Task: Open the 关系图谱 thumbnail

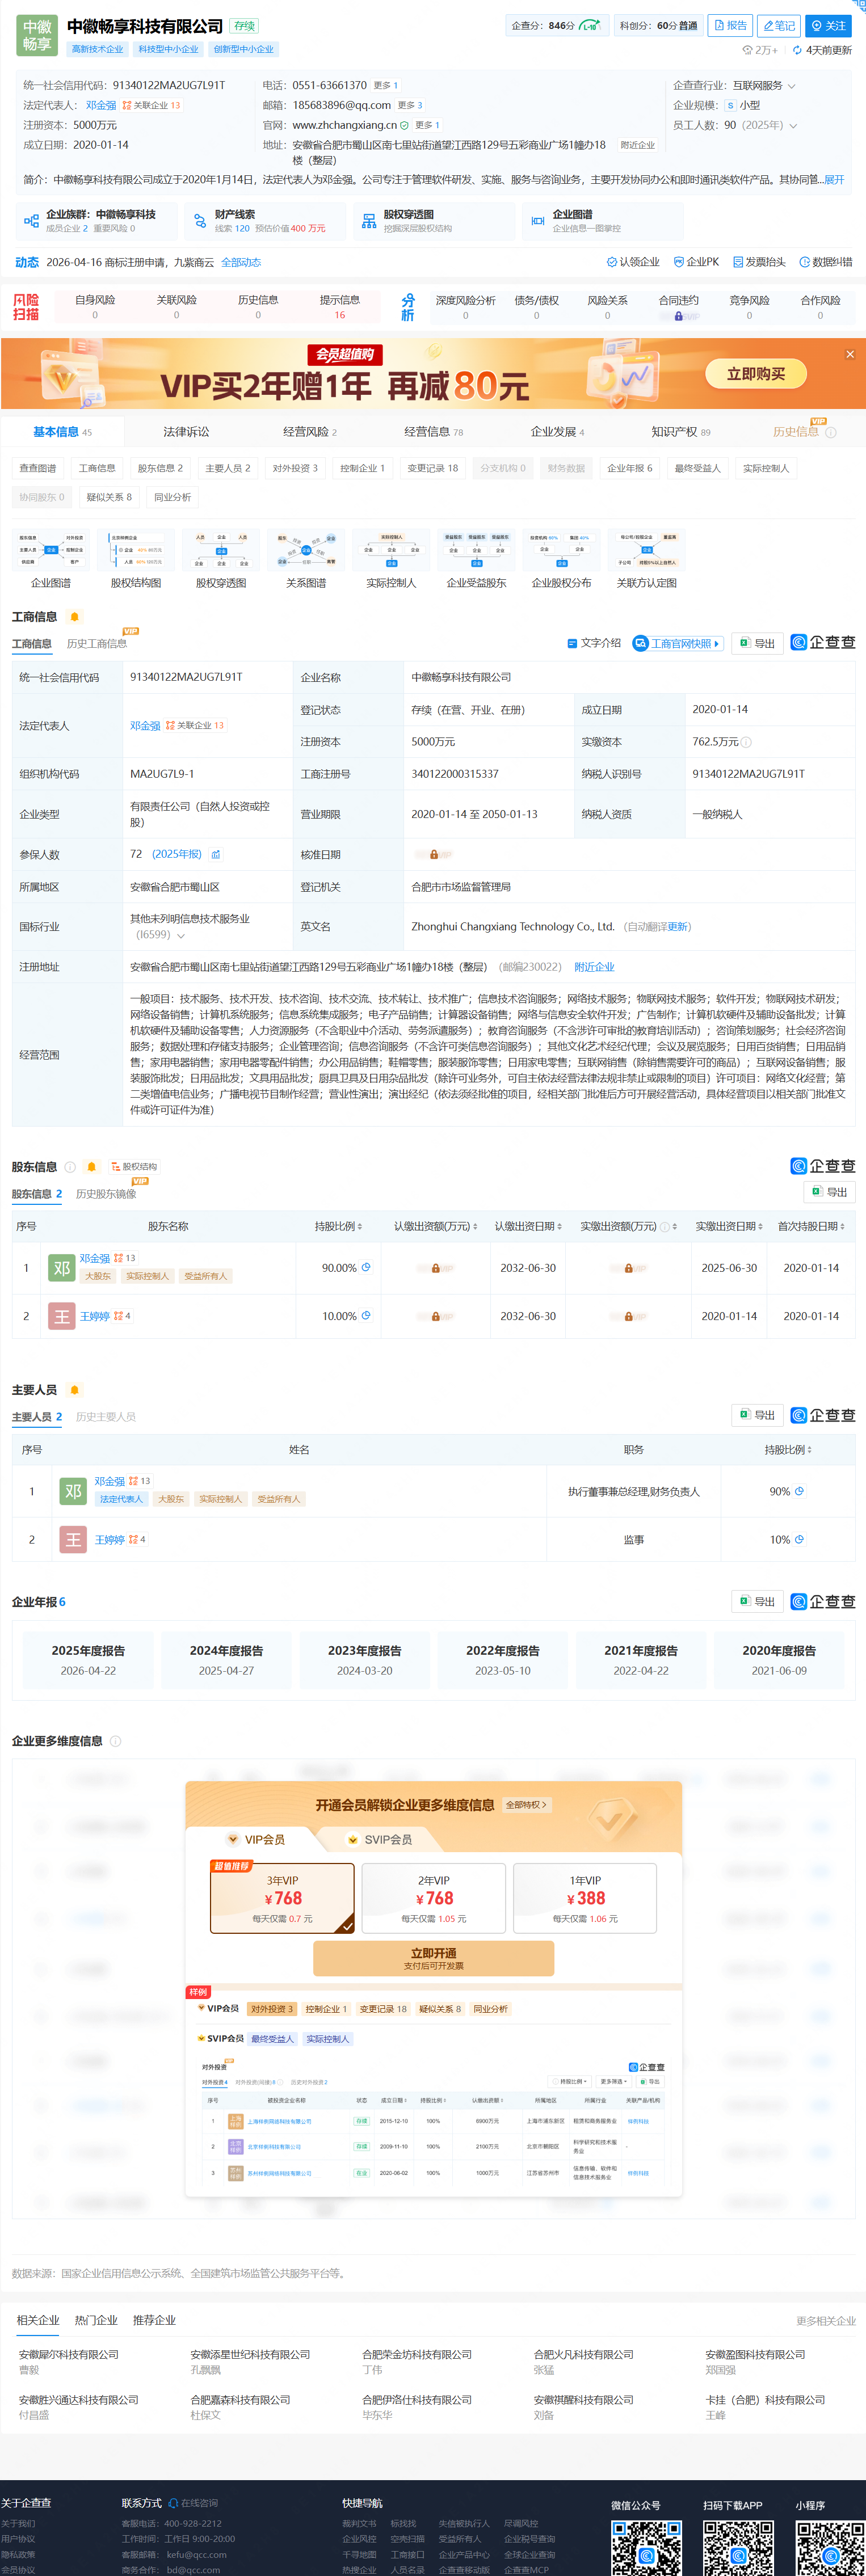Action: point(306,560)
